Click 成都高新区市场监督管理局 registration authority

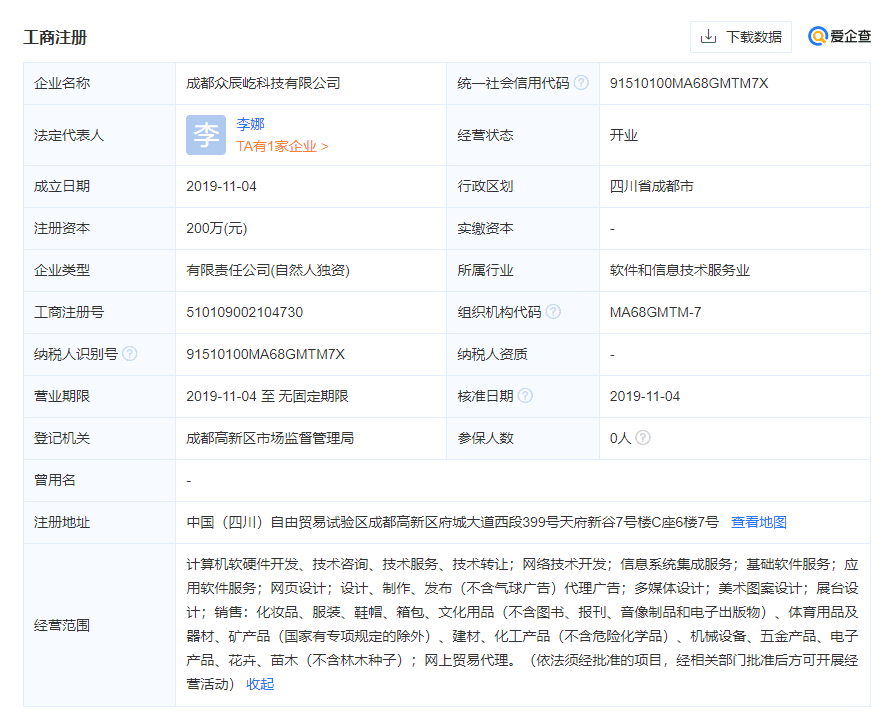click(270, 438)
